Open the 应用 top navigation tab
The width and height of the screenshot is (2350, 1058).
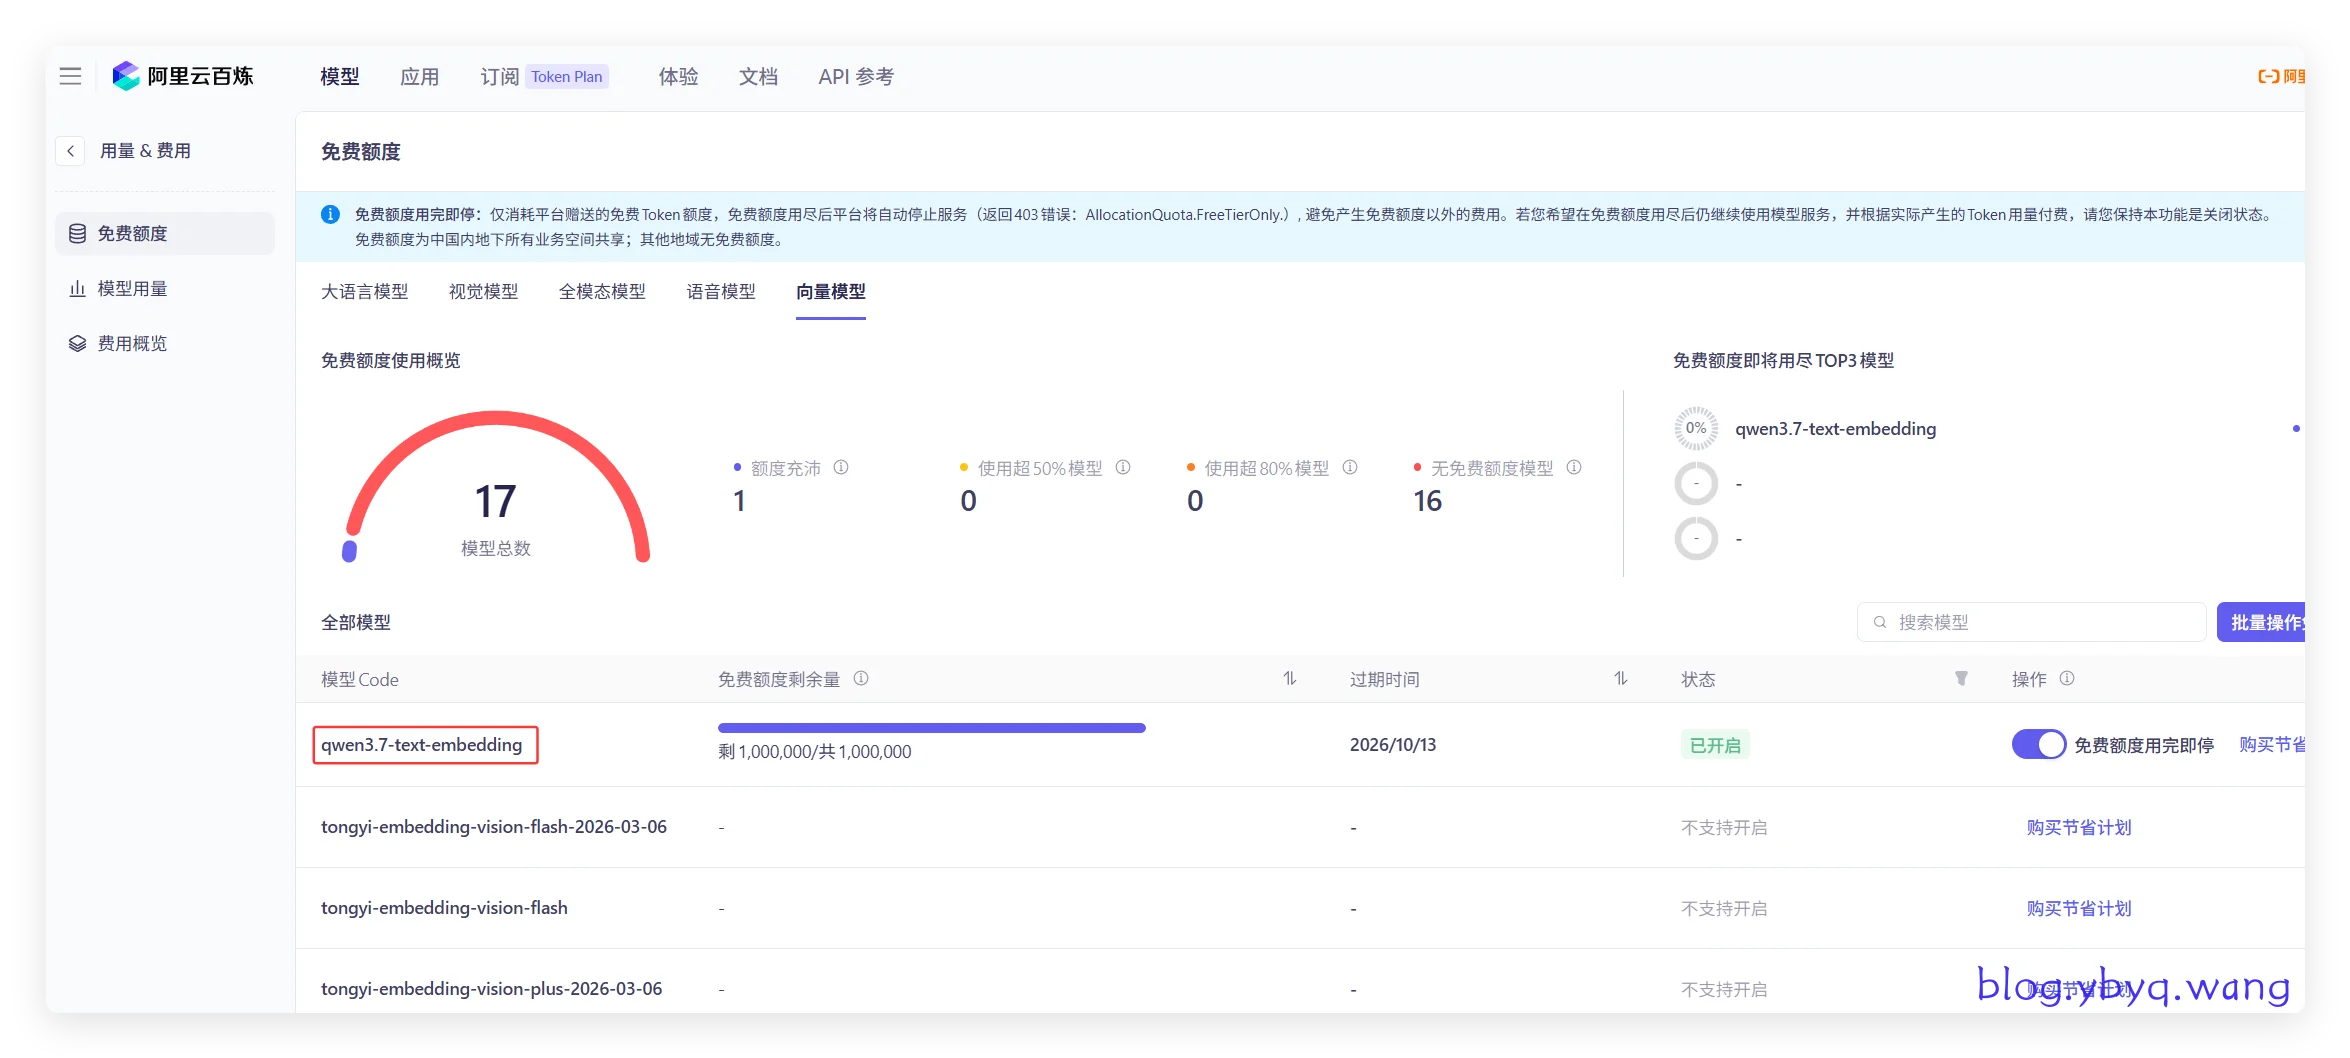pyautogui.click(x=420, y=76)
